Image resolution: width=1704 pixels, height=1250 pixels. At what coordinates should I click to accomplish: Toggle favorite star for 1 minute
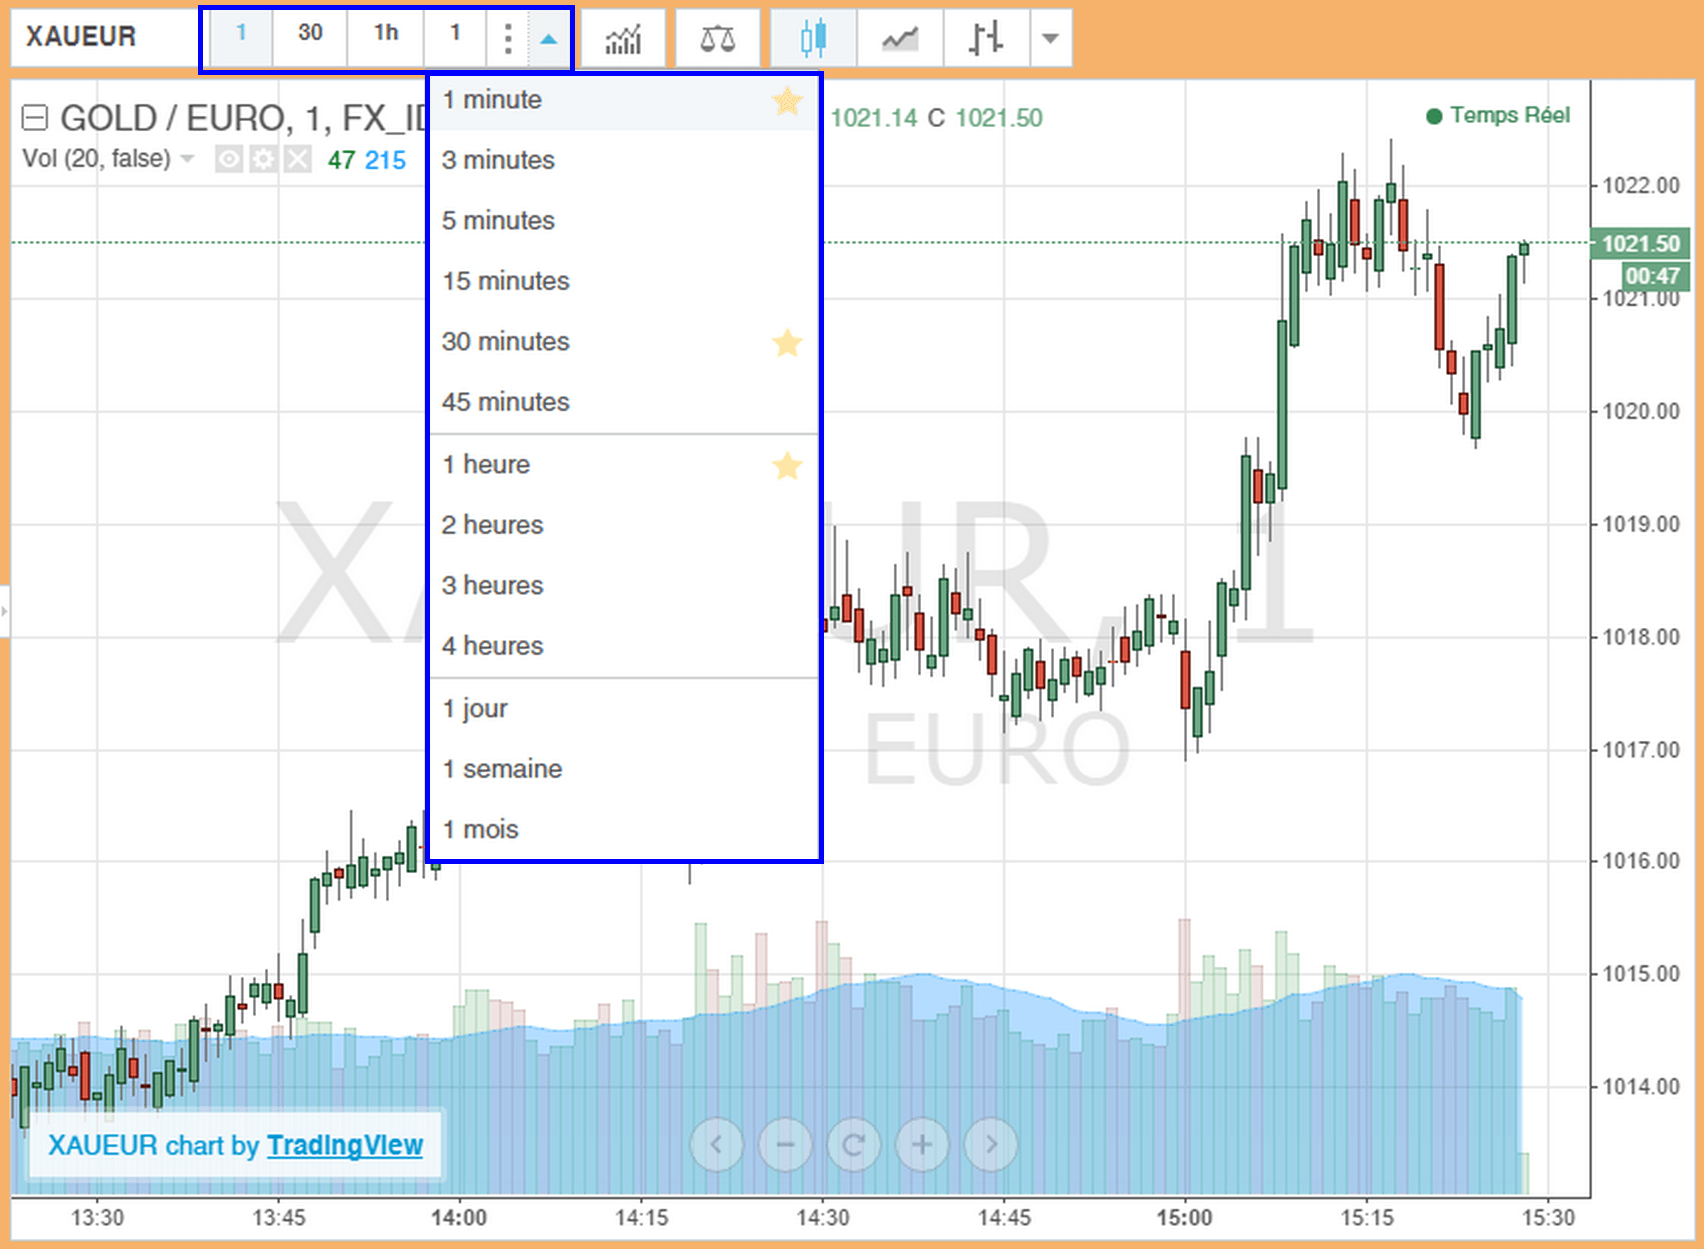787,101
